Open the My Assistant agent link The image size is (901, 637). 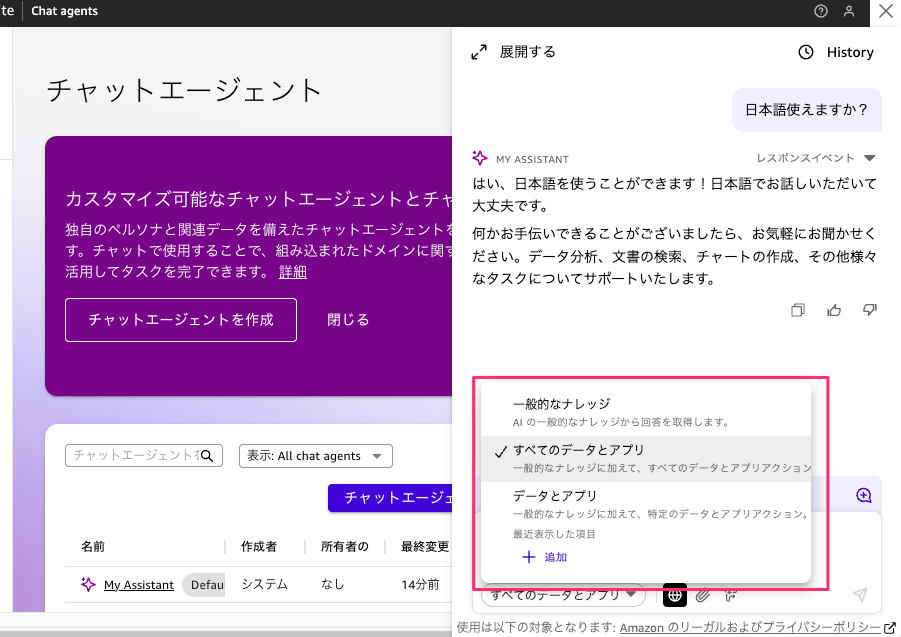click(138, 585)
